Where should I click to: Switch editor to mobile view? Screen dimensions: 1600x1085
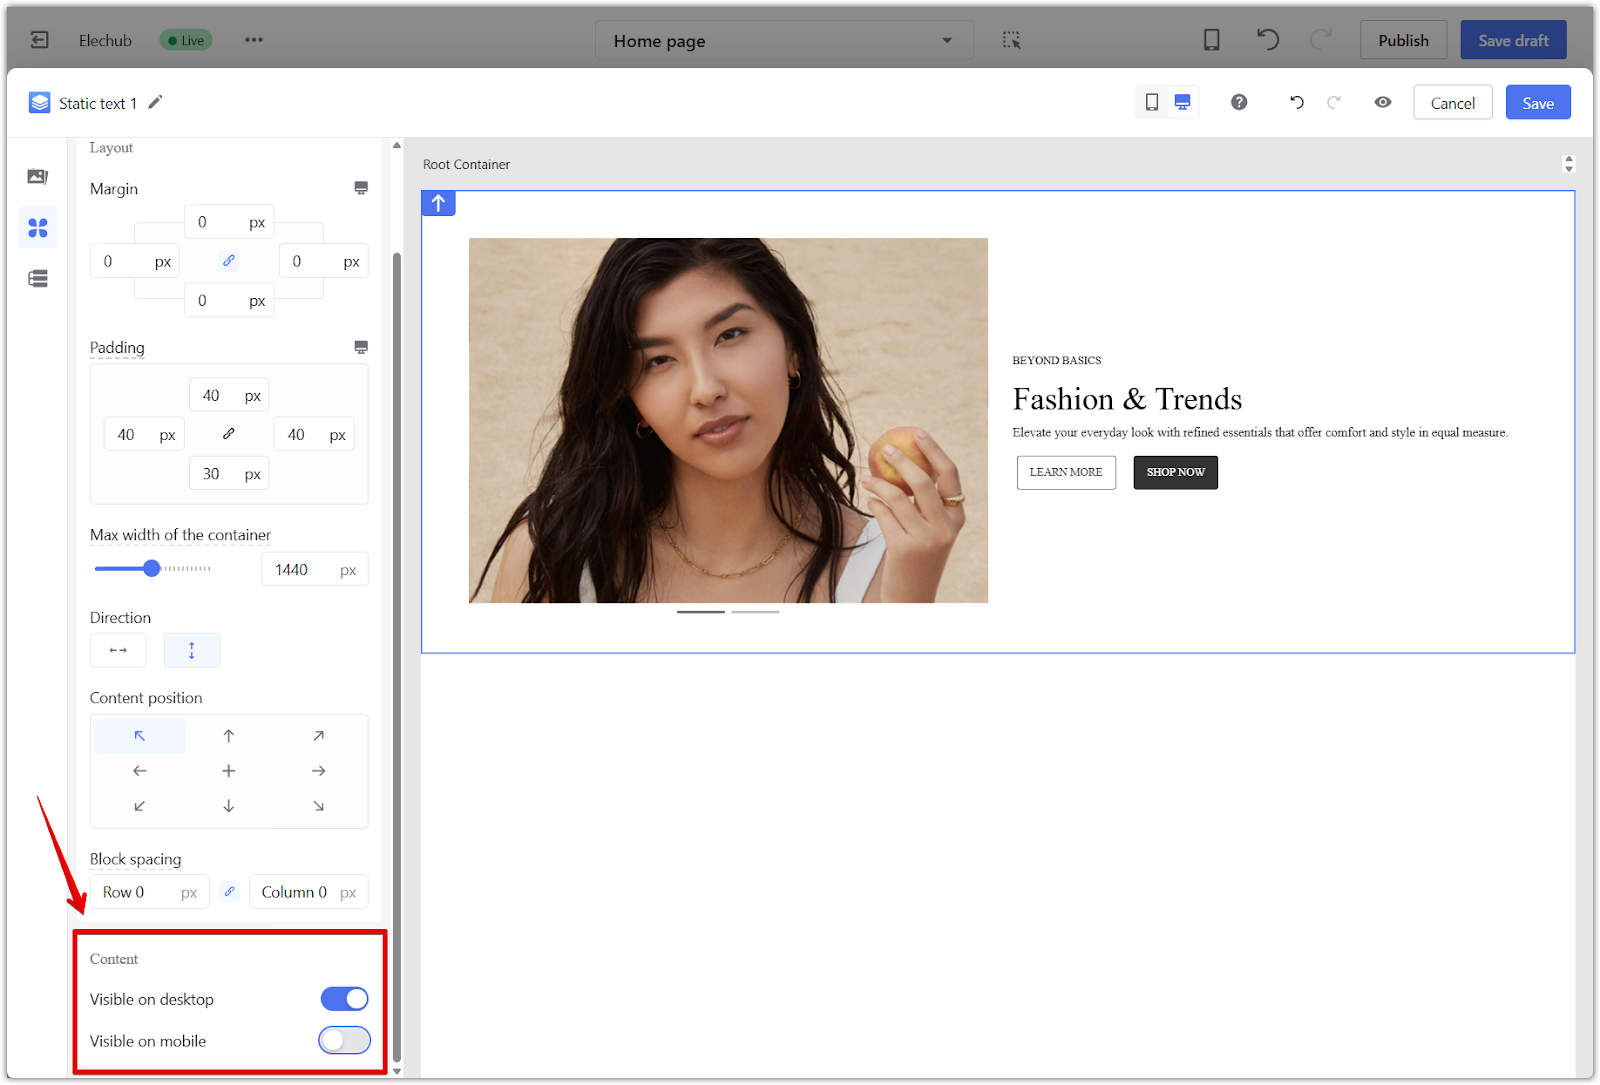[x=1152, y=102]
